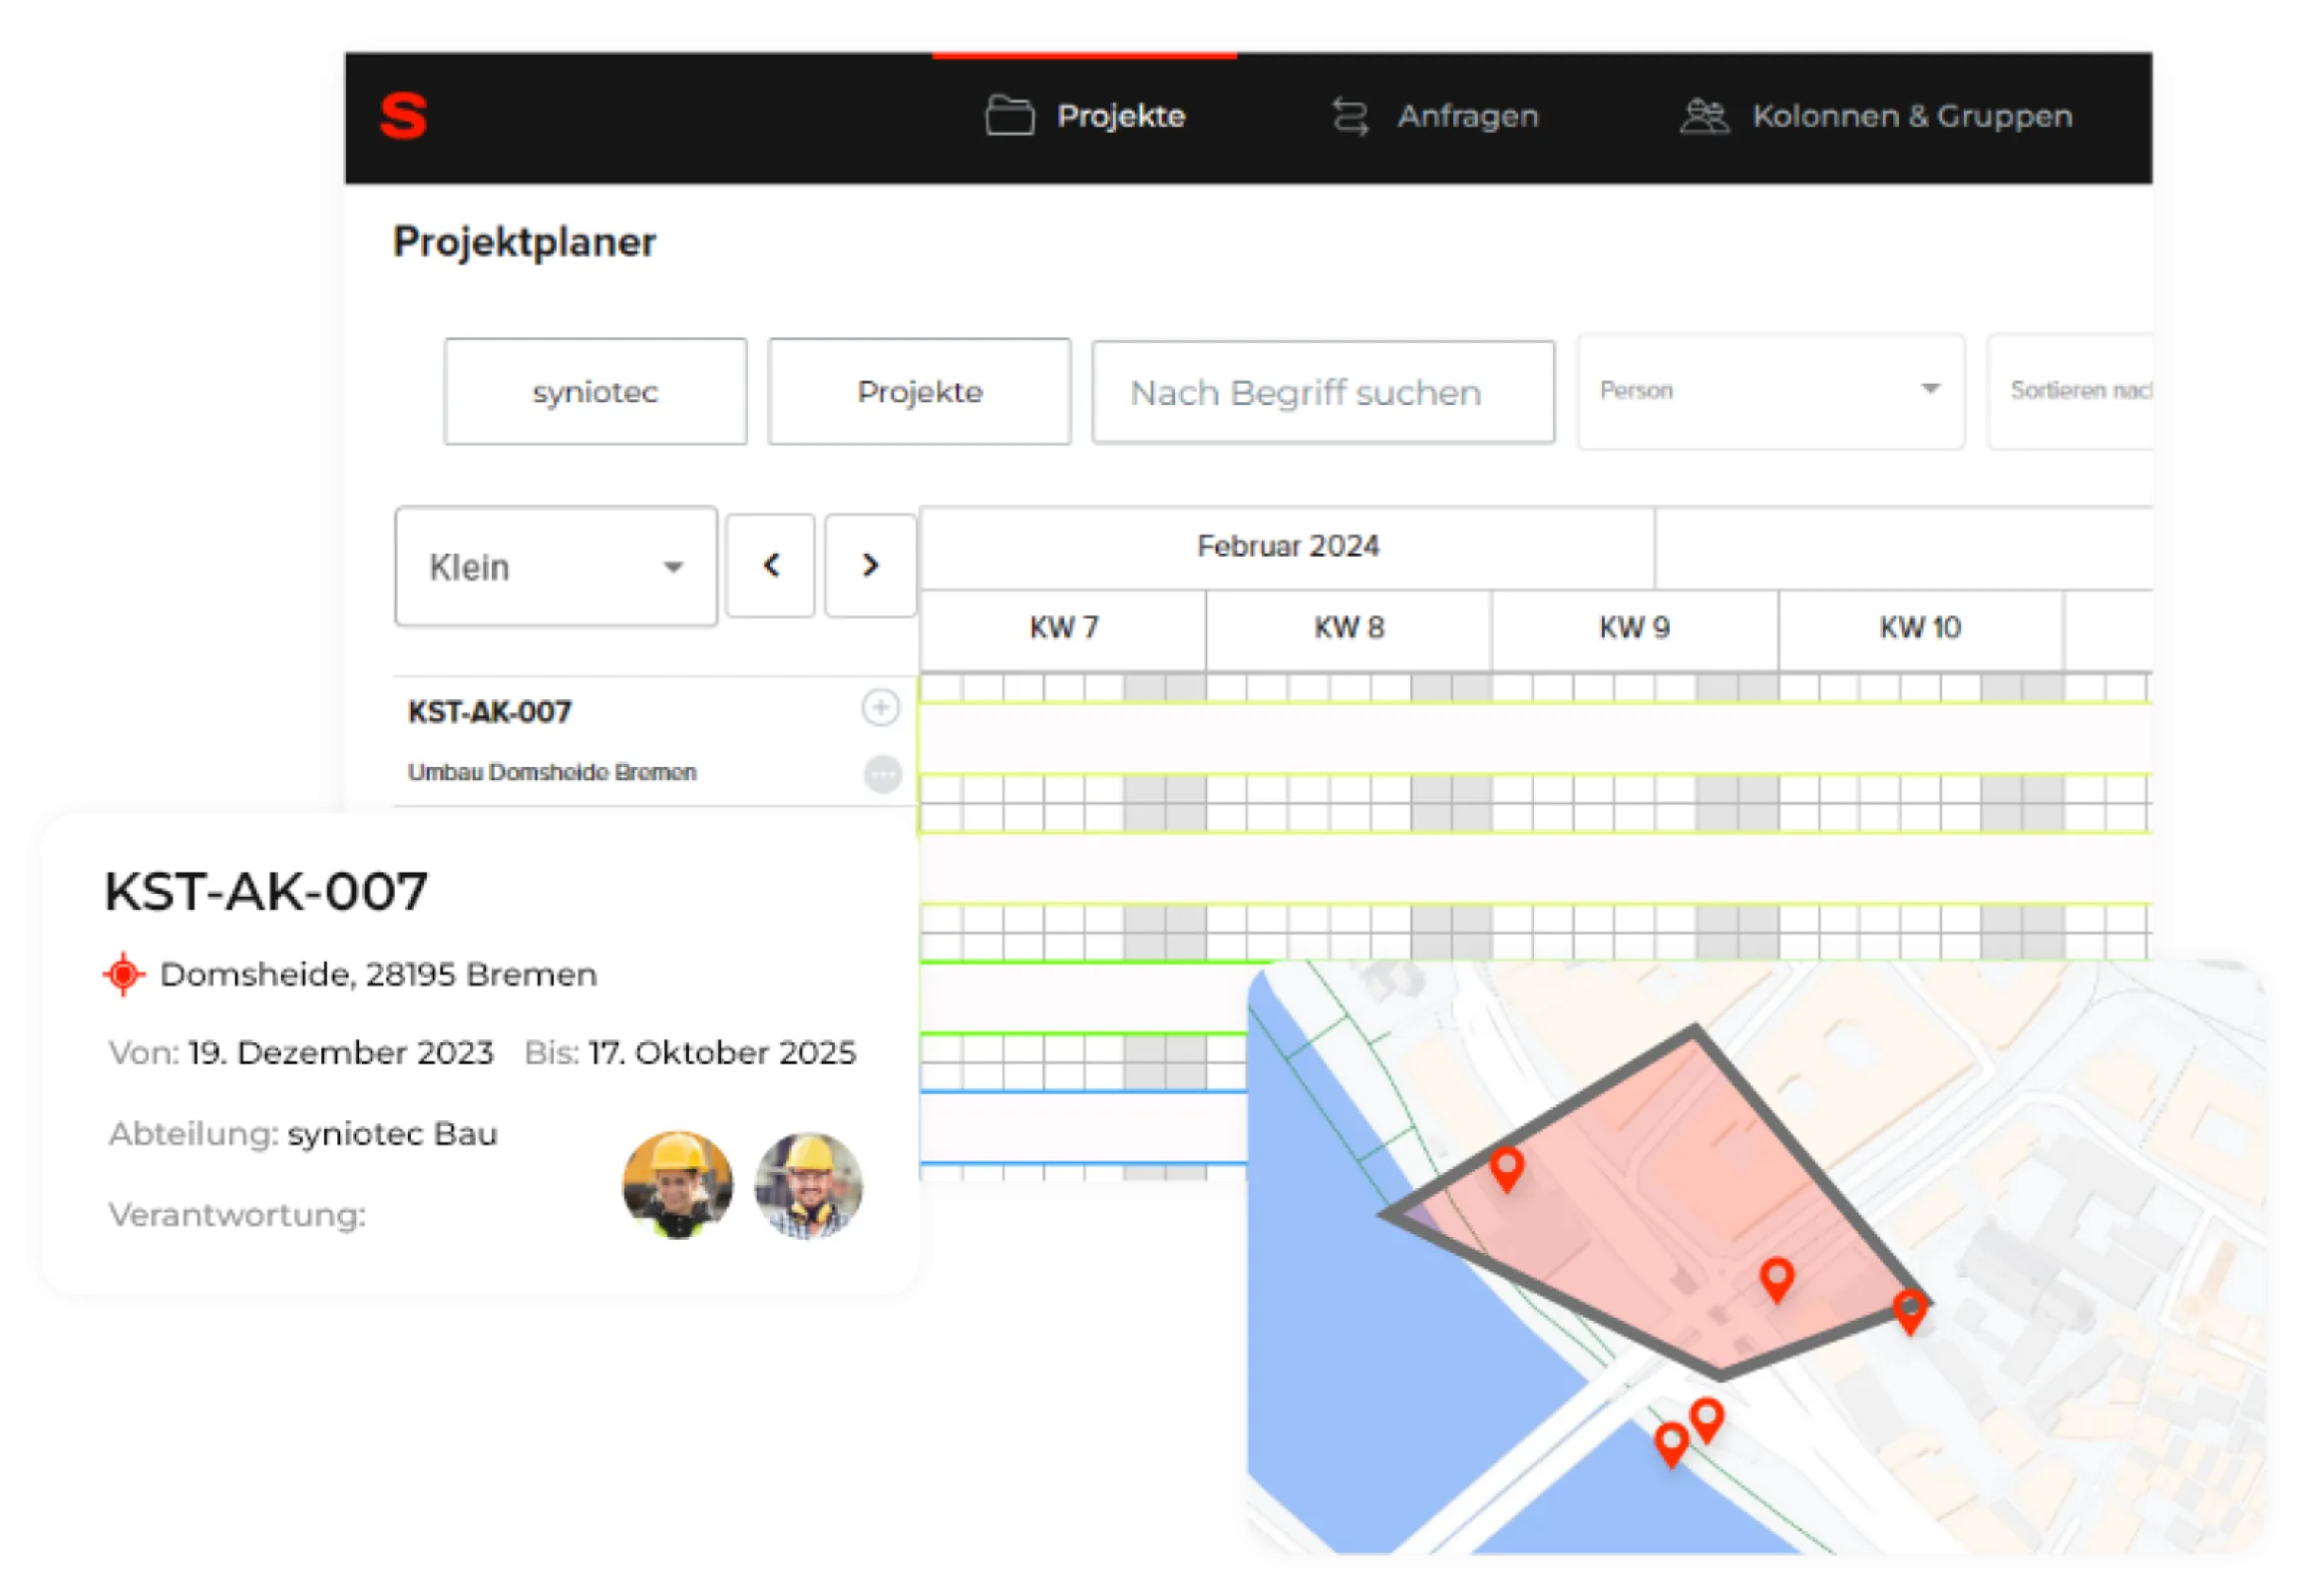Image resolution: width=2307 pixels, height=1596 pixels.
Task: Click the plus icon next to KST-AK-007
Action: tap(878, 708)
